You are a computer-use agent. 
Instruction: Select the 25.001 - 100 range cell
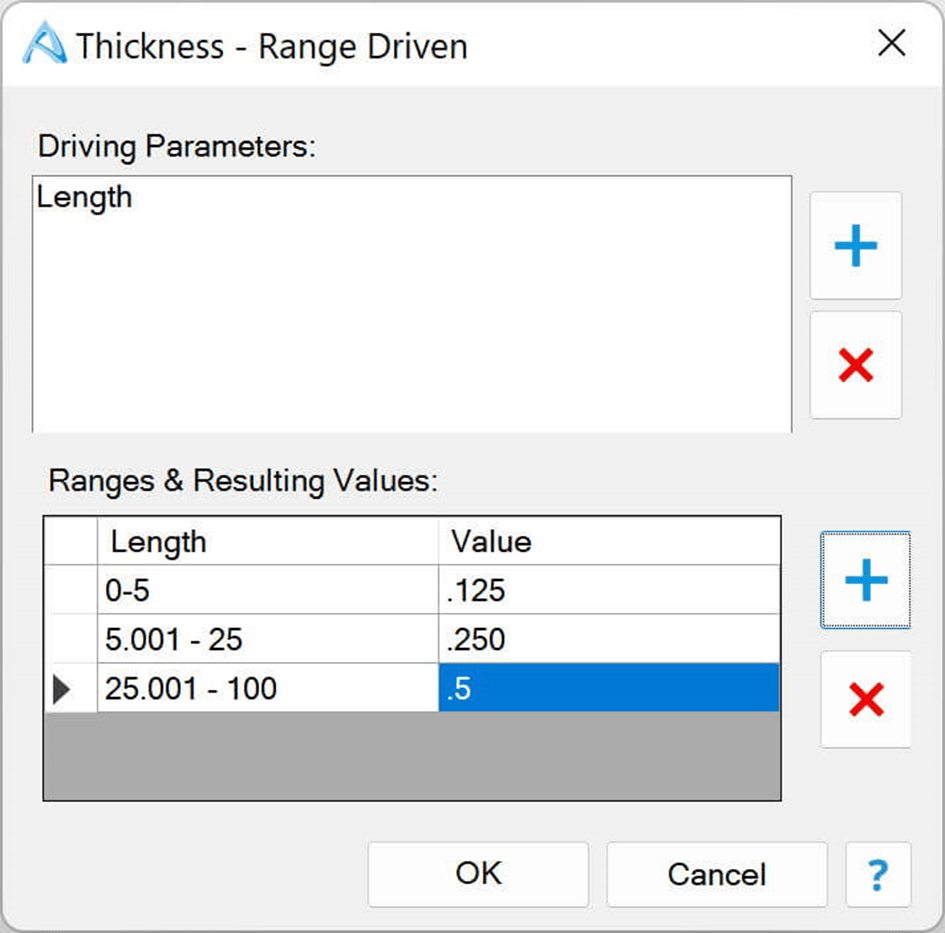coord(267,688)
